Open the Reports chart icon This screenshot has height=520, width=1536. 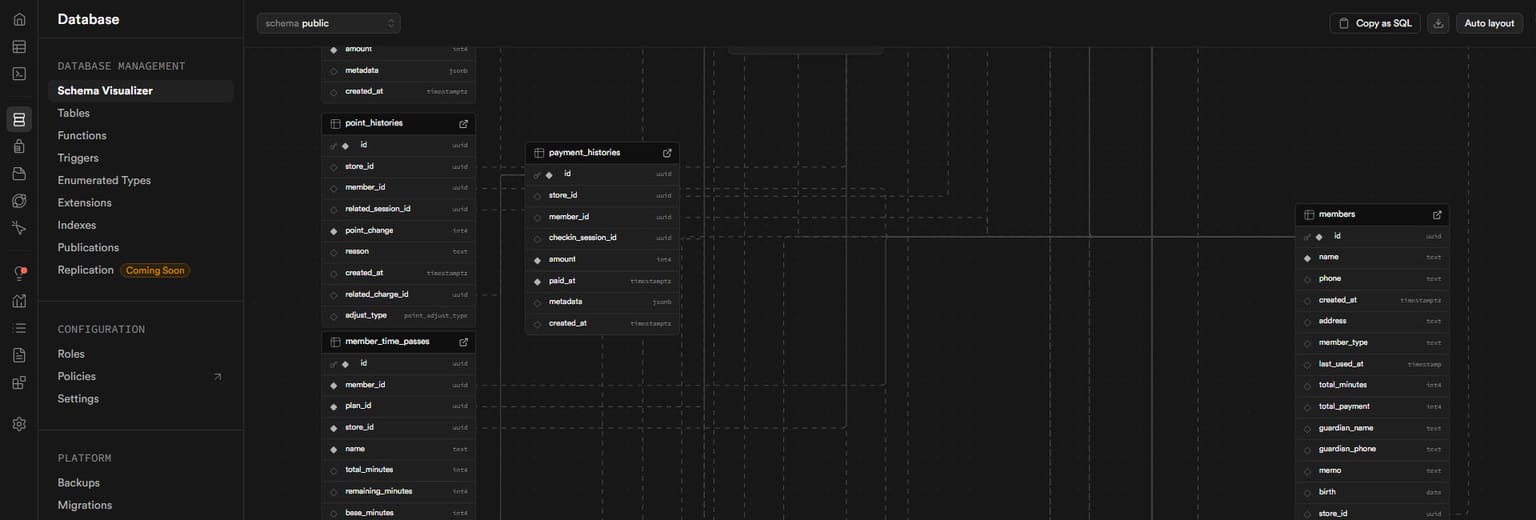point(19,301)
